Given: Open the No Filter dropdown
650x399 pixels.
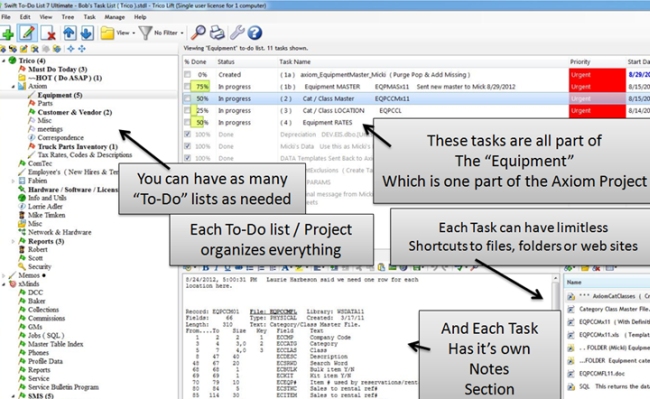Looking at the screenshot, I should (169, 33).
